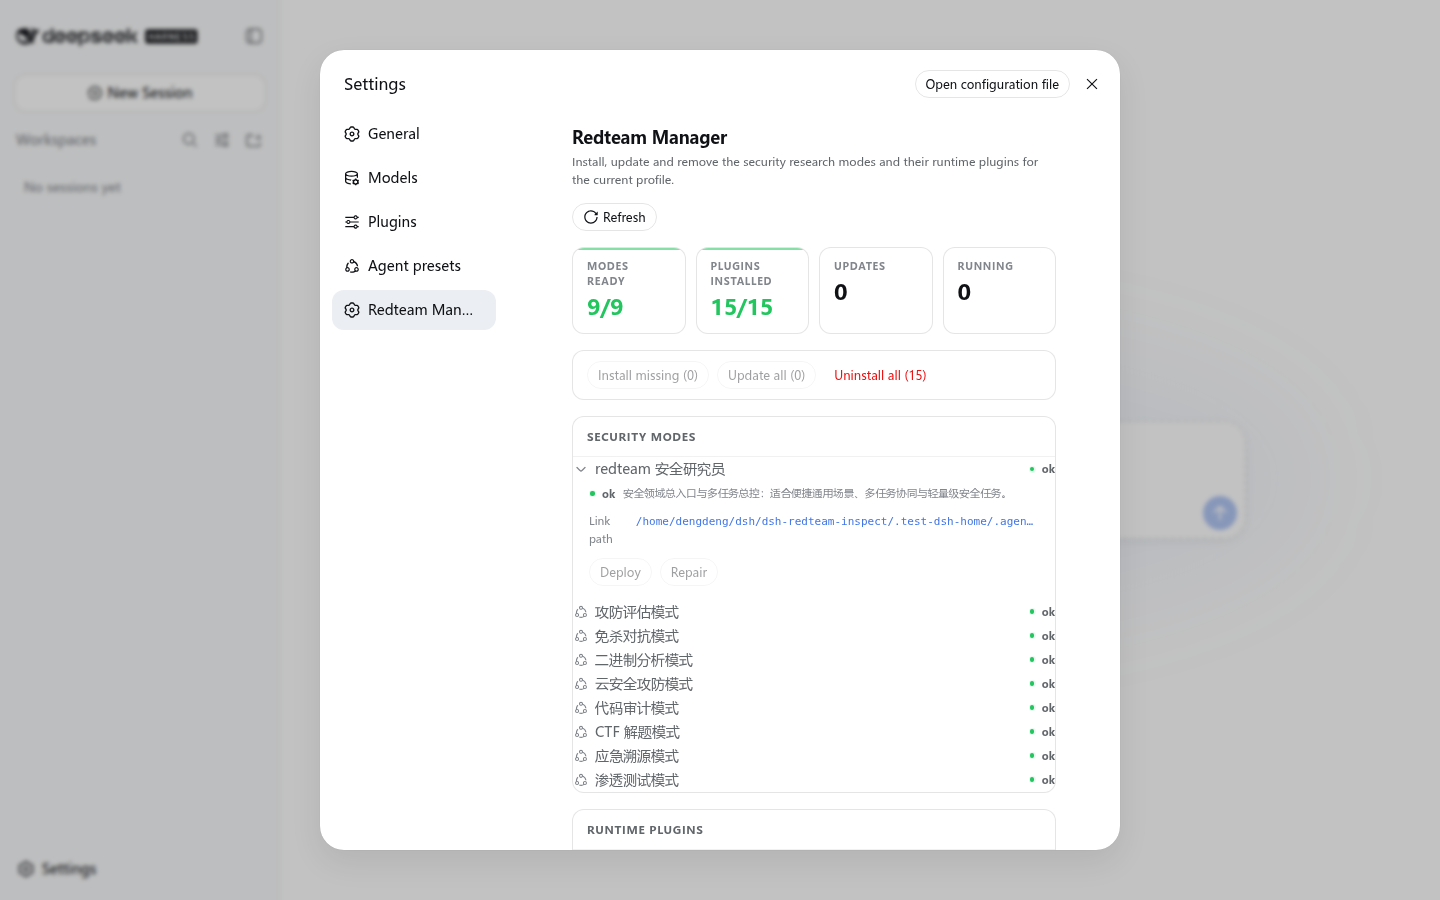
Task: Click the Running 0 card
Action: (x=999, y=290)
